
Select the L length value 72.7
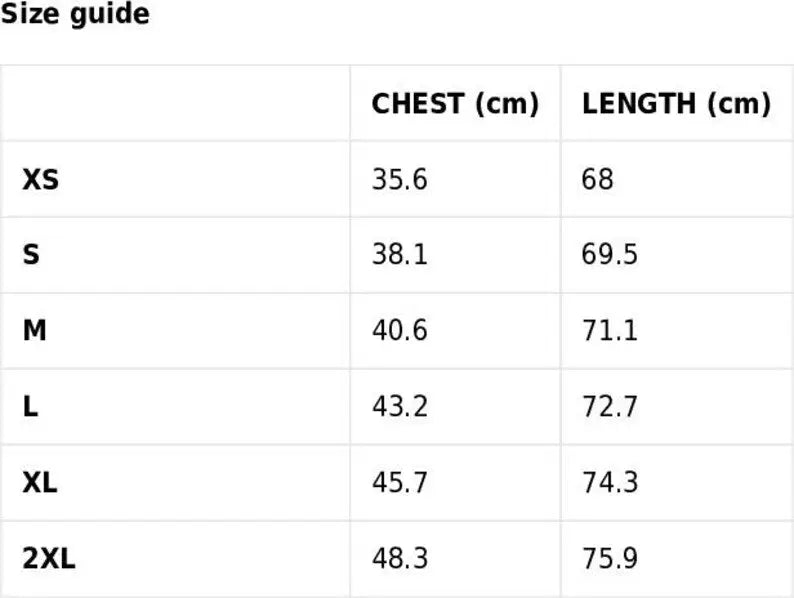(610, 407)
